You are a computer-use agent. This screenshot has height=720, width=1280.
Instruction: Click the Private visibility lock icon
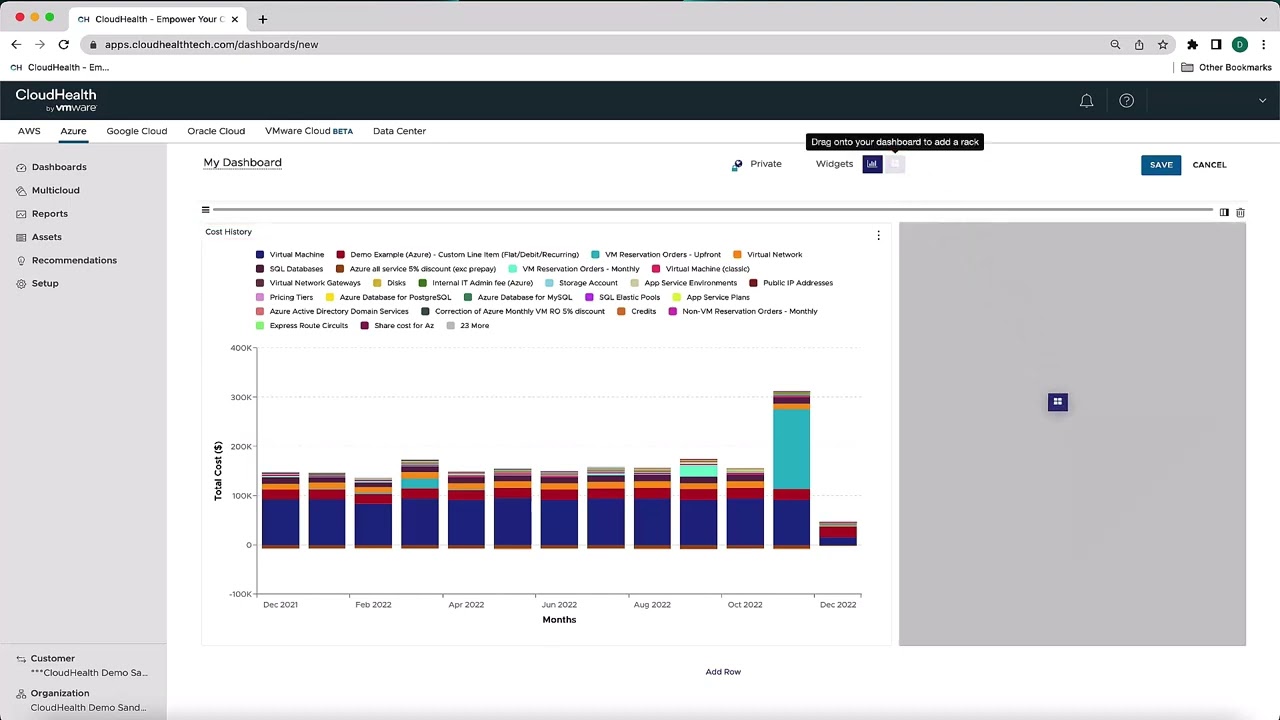[737, 165]
